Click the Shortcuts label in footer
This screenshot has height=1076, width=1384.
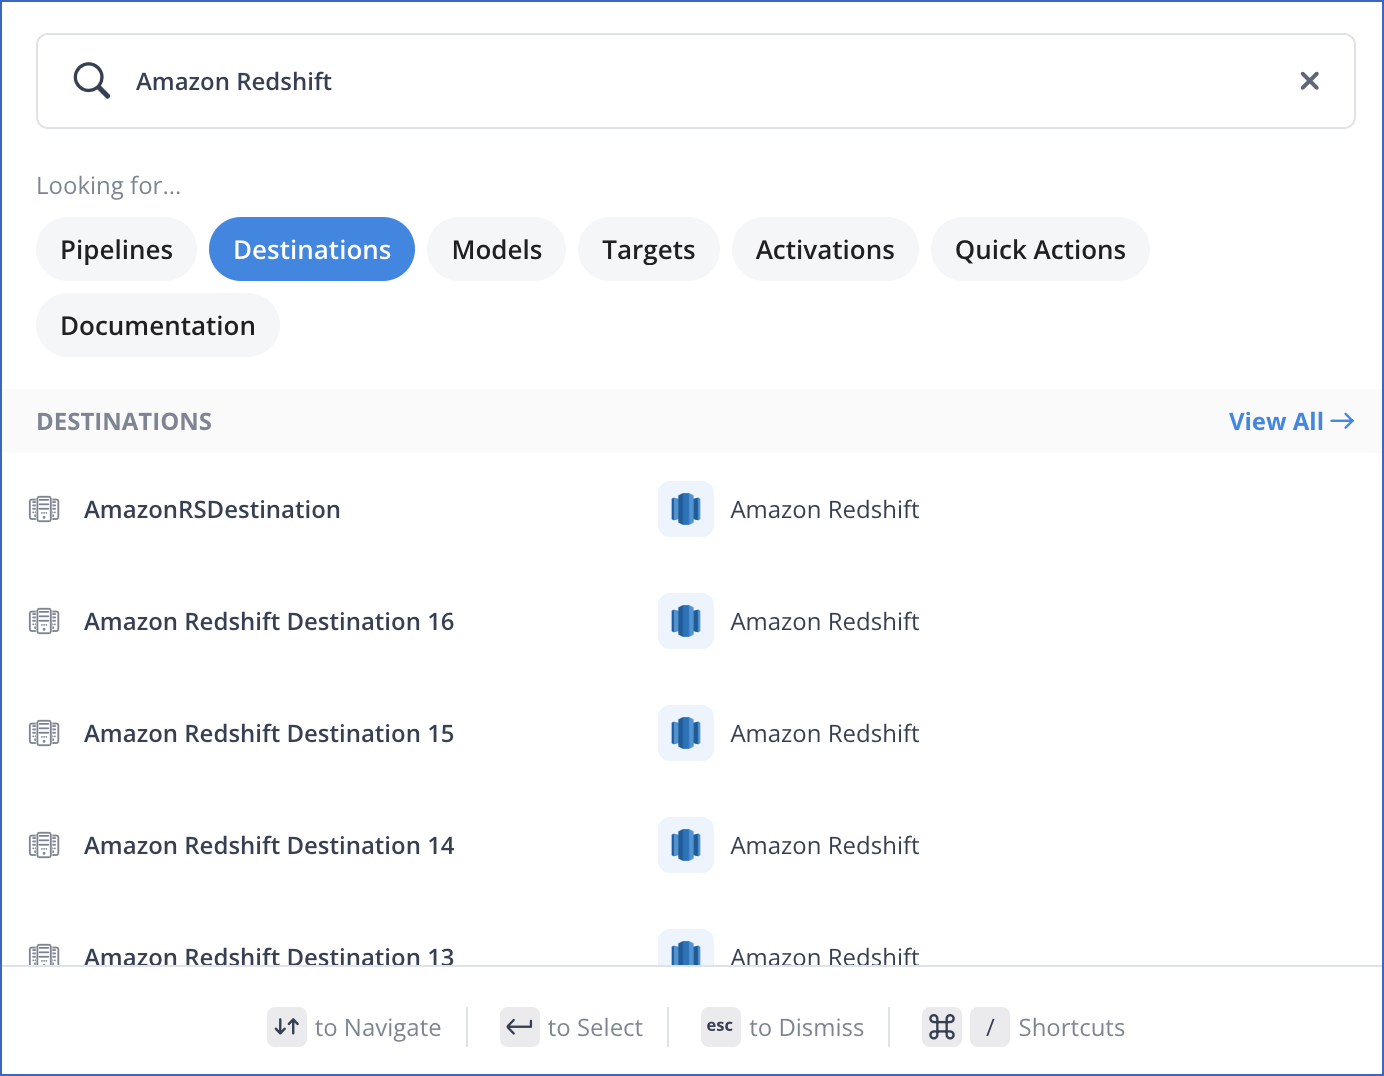click(1071, 1027)
